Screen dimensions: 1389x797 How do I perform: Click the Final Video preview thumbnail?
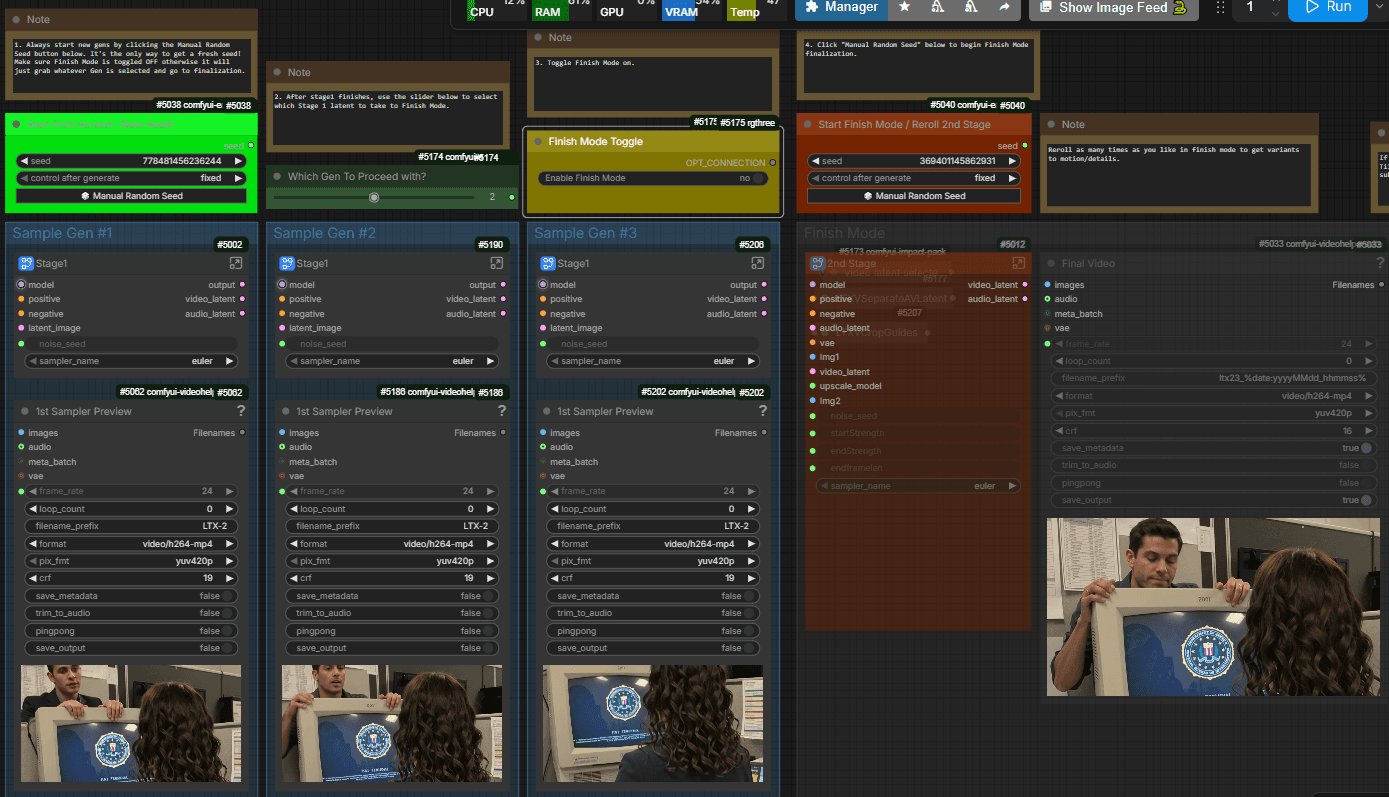coord(1214,607)
